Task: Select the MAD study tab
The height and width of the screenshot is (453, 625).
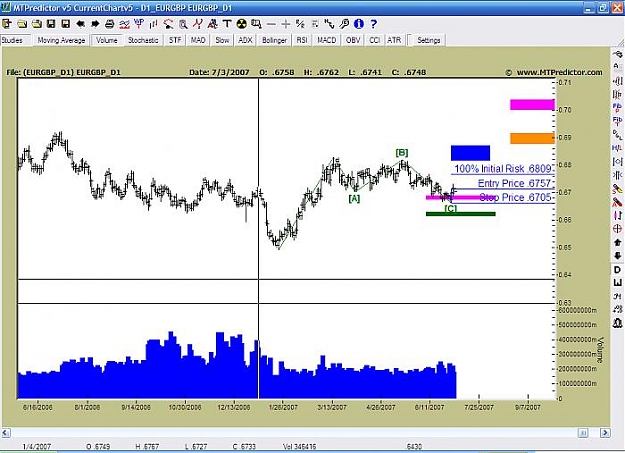Action: click(x=198, y=40)
